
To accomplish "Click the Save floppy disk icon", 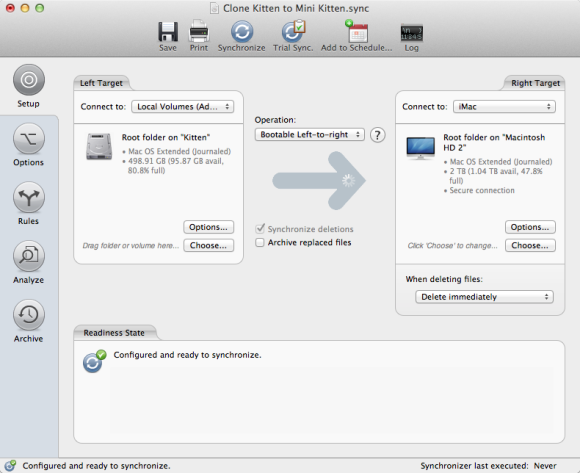I will pos(168,32).
